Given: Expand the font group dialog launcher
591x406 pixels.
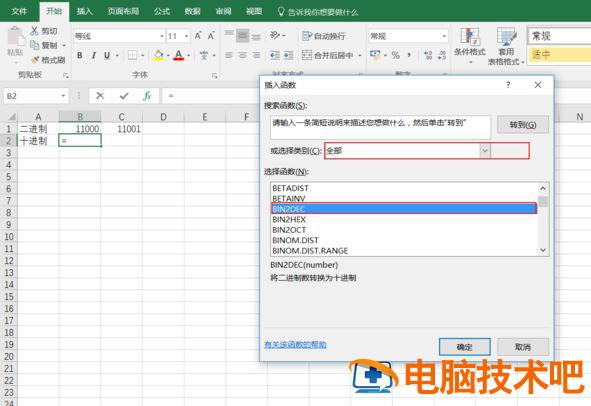Looking at the screenshot, I should pyautogui.click(x=215, y=76).
